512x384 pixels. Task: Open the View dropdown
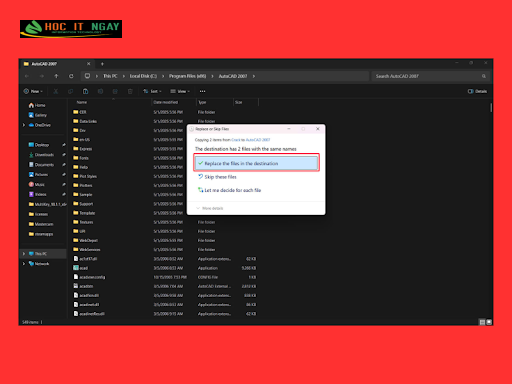coord(180,91)
